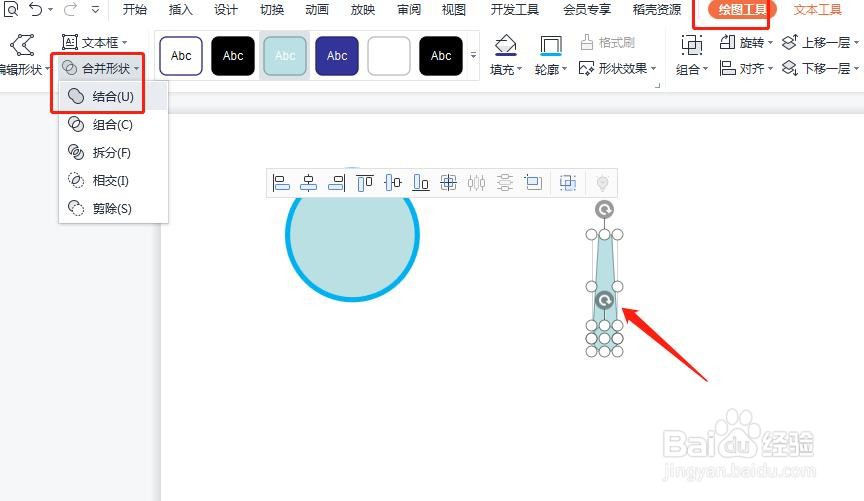Click distribute vertically icon in floating toolbar

505,182
